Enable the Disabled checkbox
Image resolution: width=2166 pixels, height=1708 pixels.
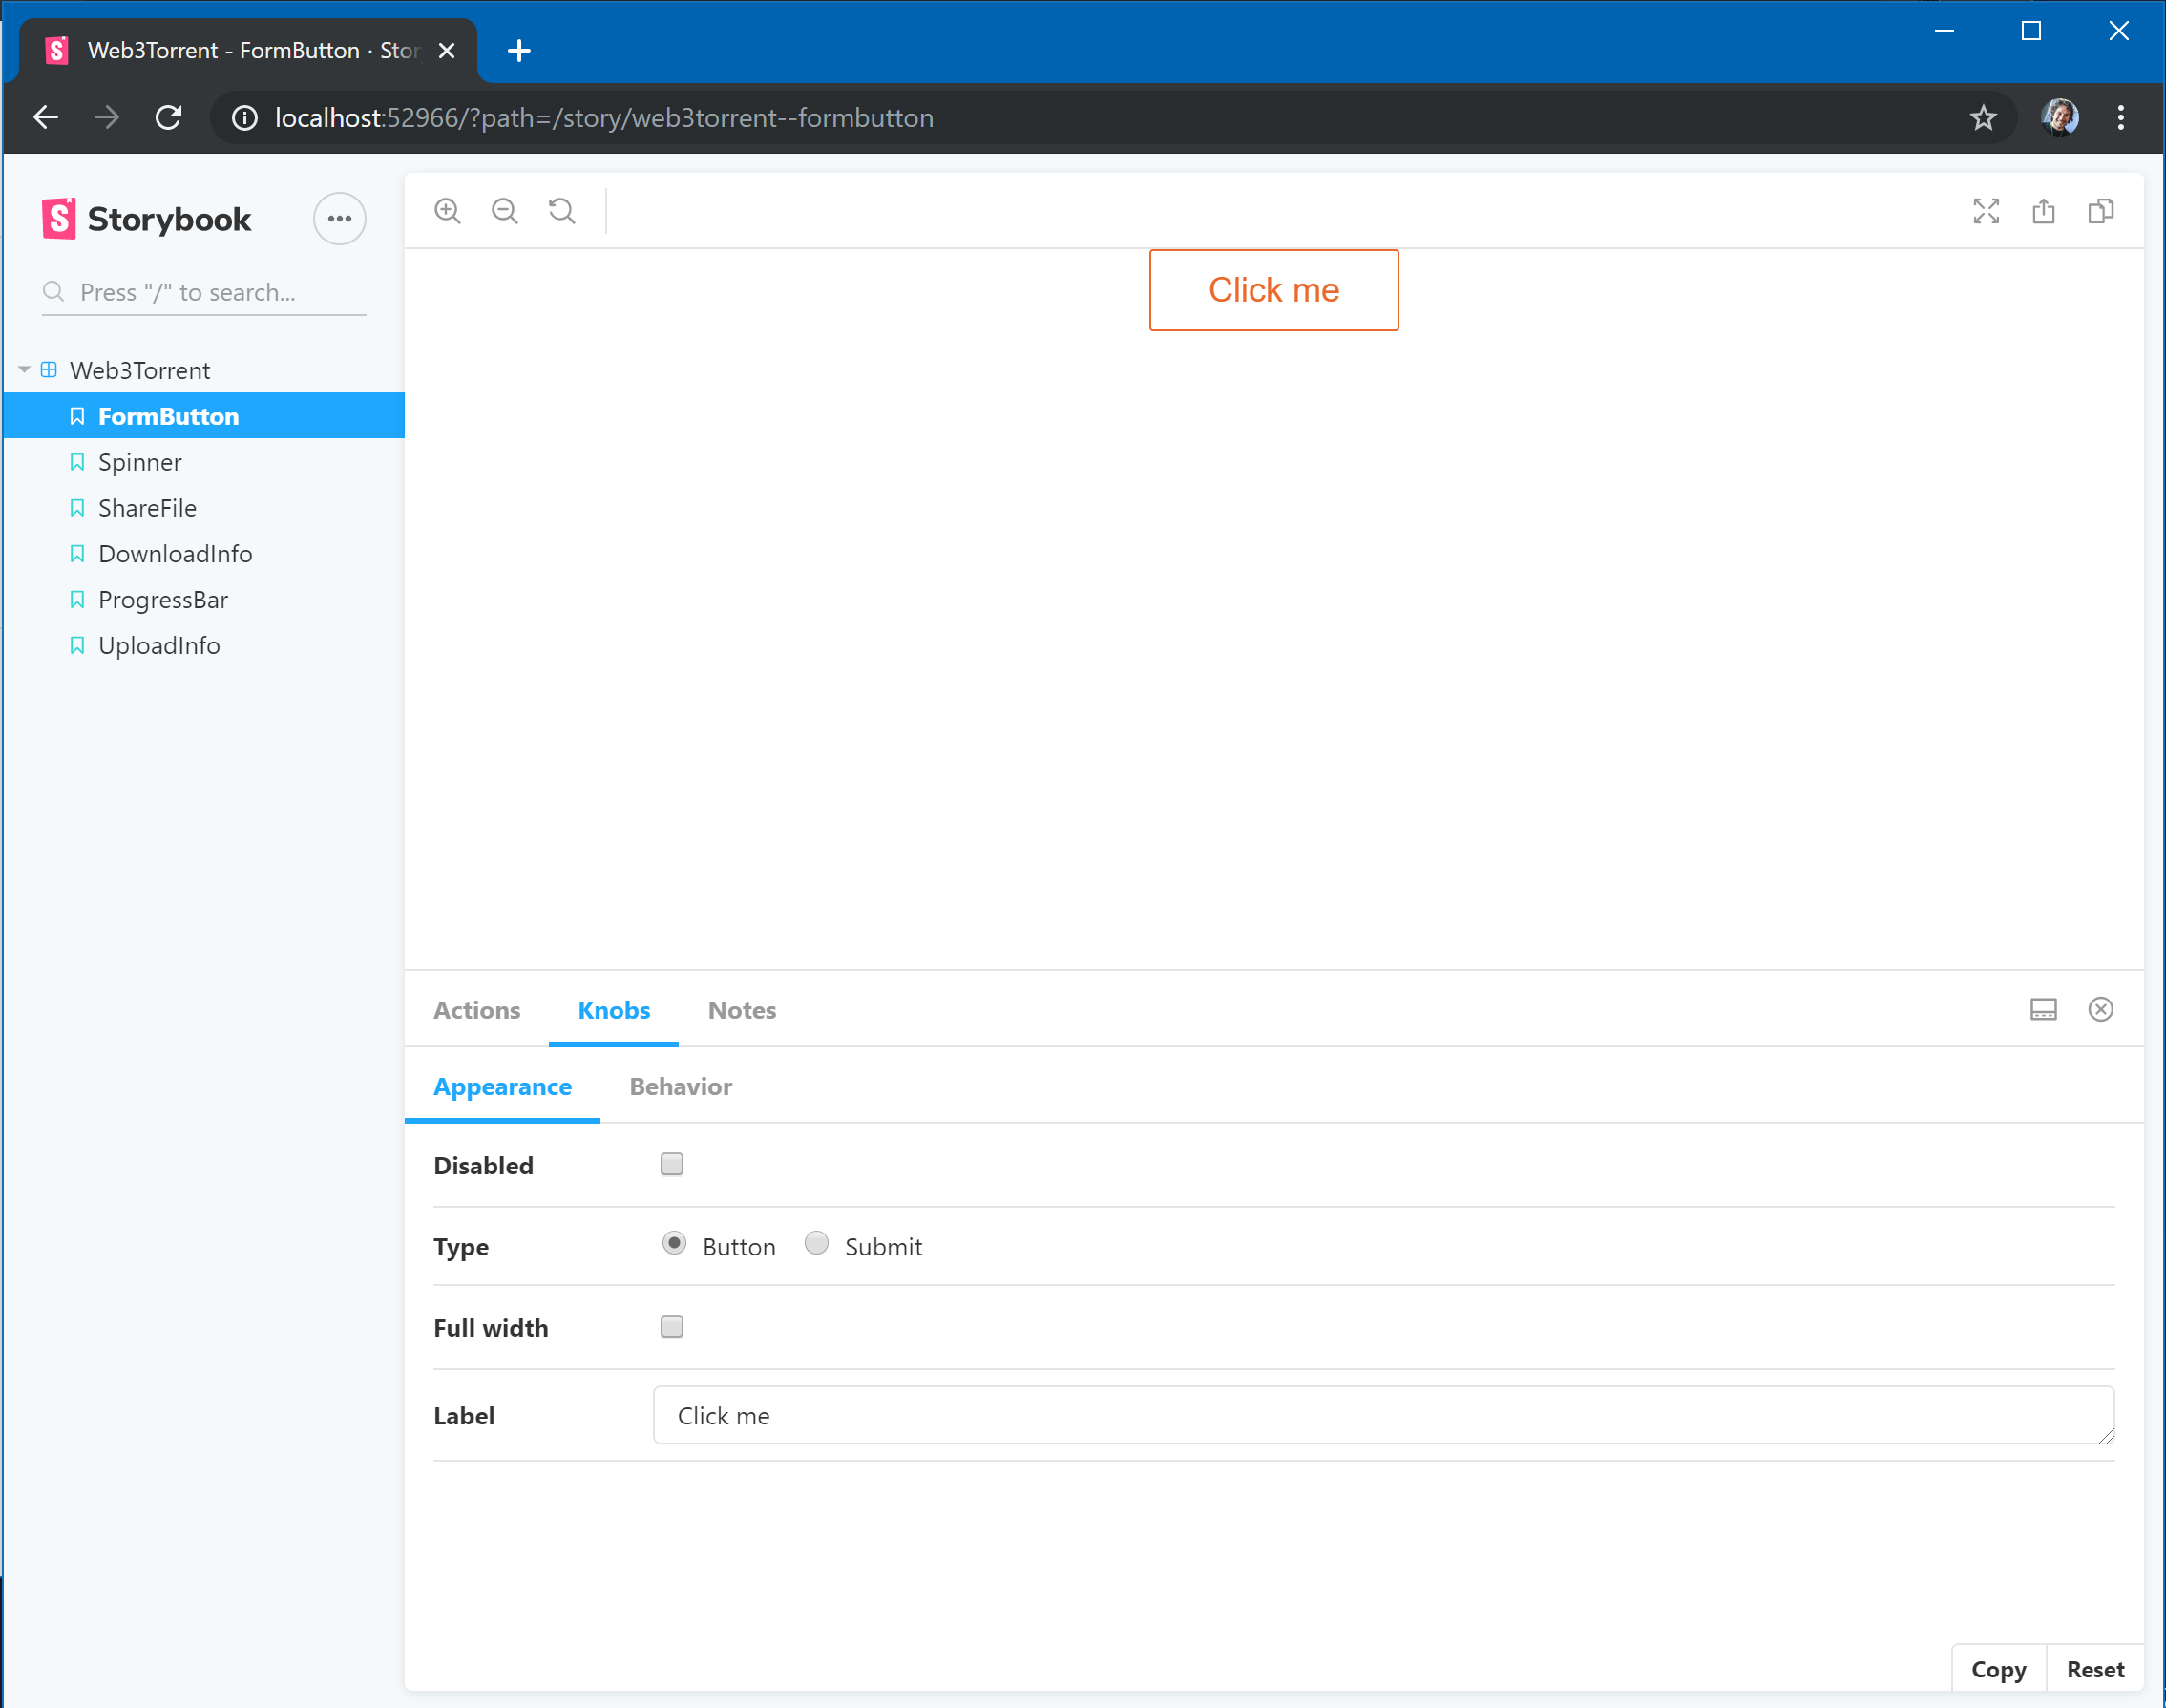pyautogui.click(x=672, y=1164)
